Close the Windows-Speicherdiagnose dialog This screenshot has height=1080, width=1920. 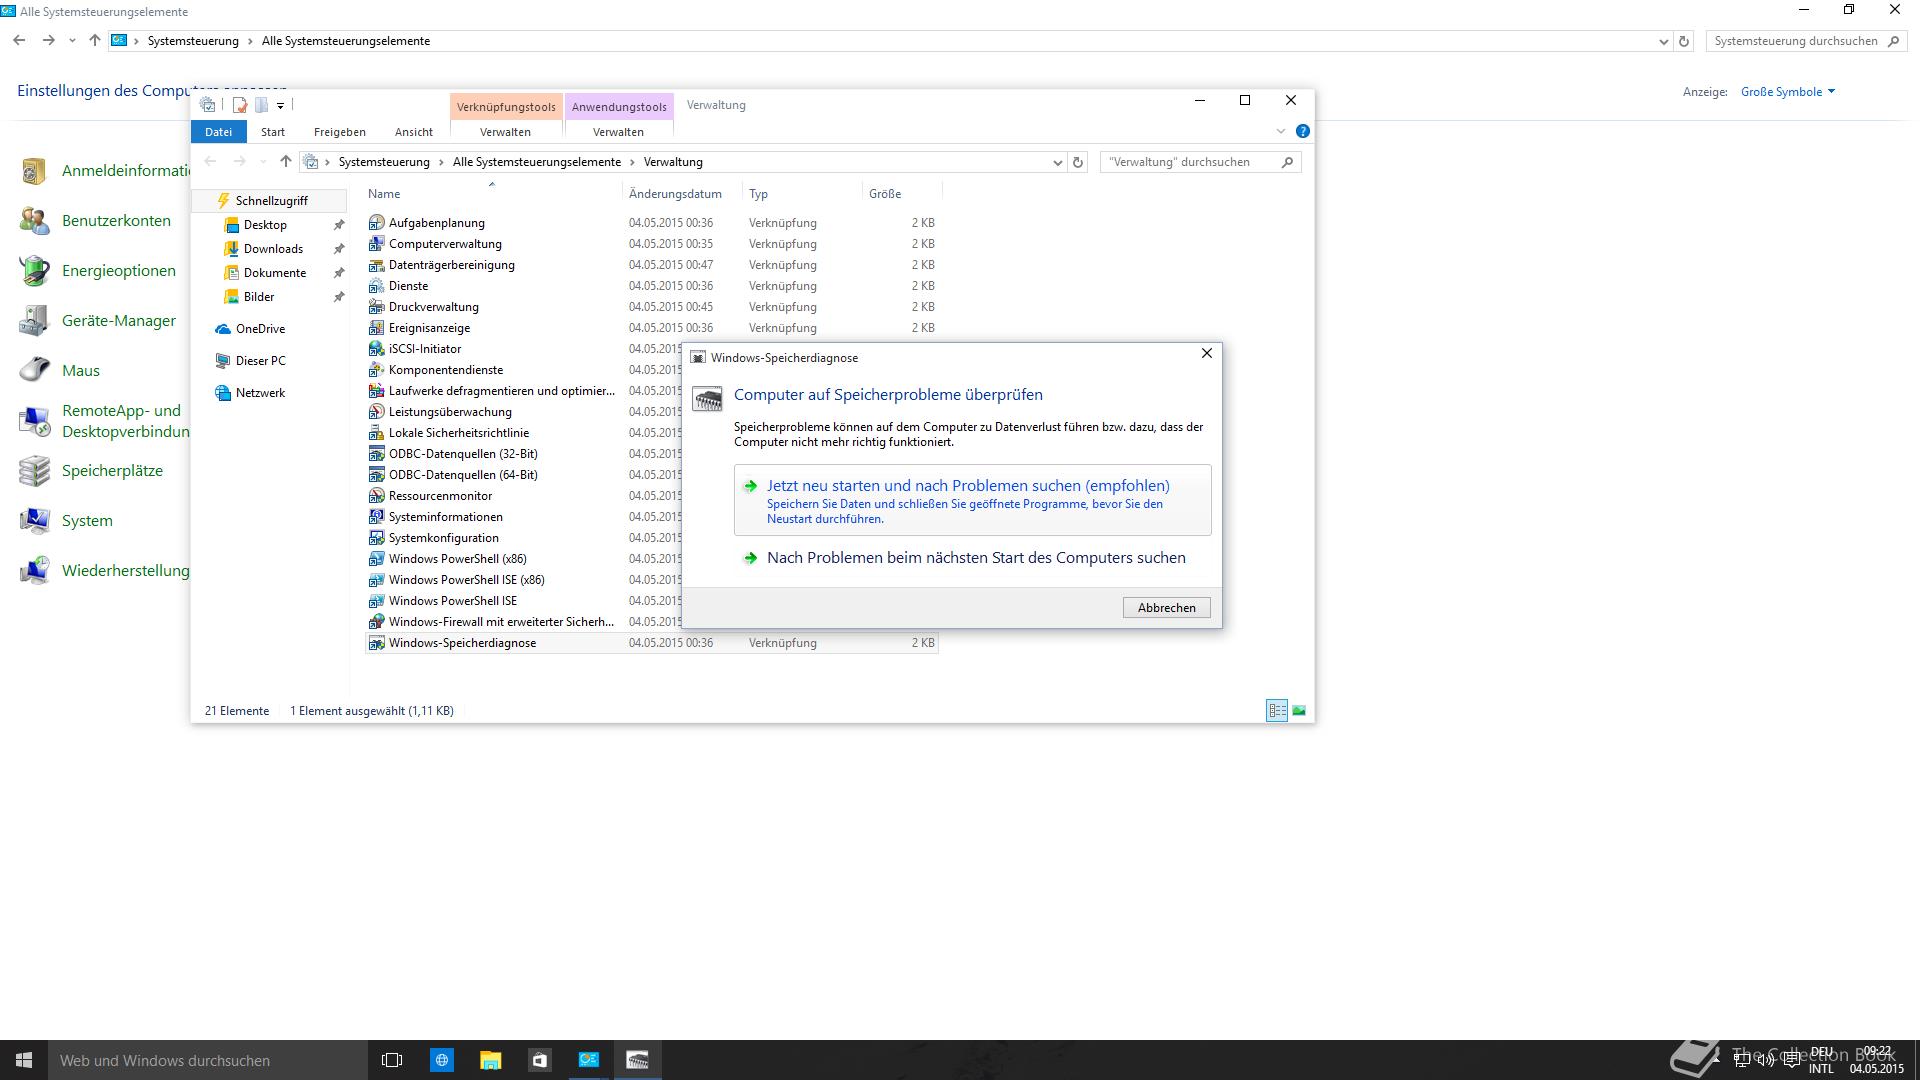[x=1206, y=353]
